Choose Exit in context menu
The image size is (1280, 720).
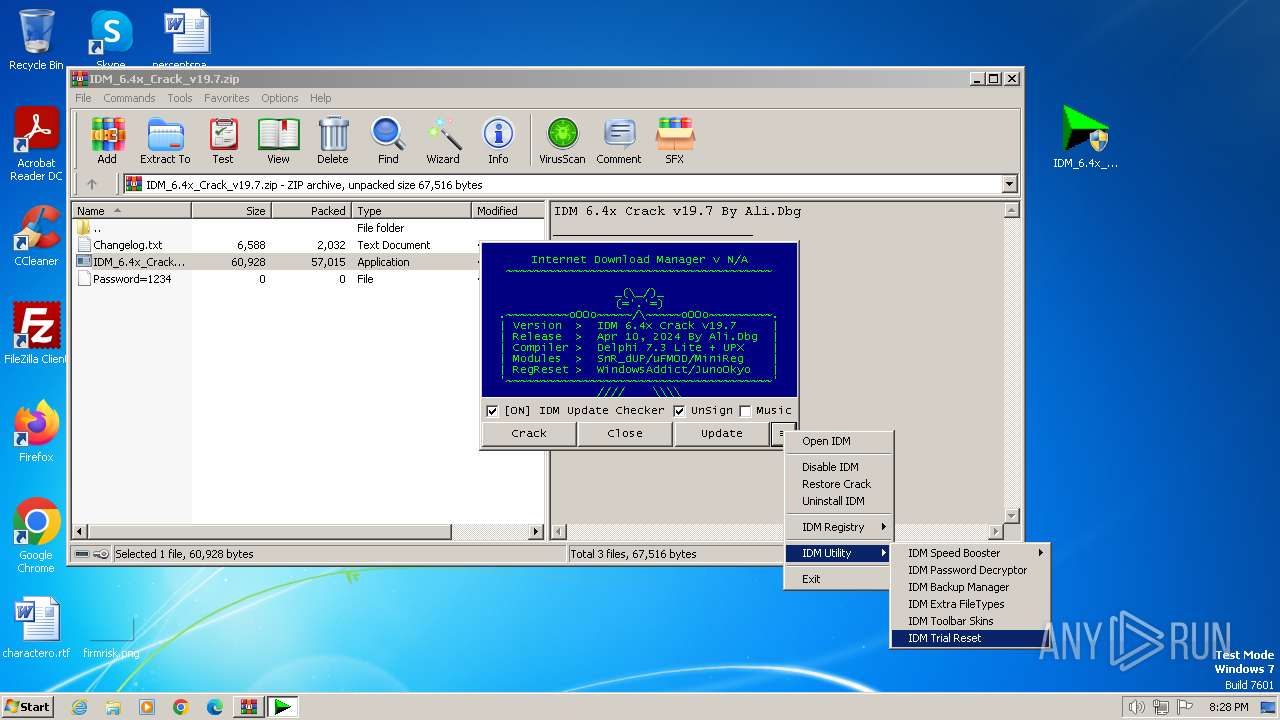tap(838, 579)
